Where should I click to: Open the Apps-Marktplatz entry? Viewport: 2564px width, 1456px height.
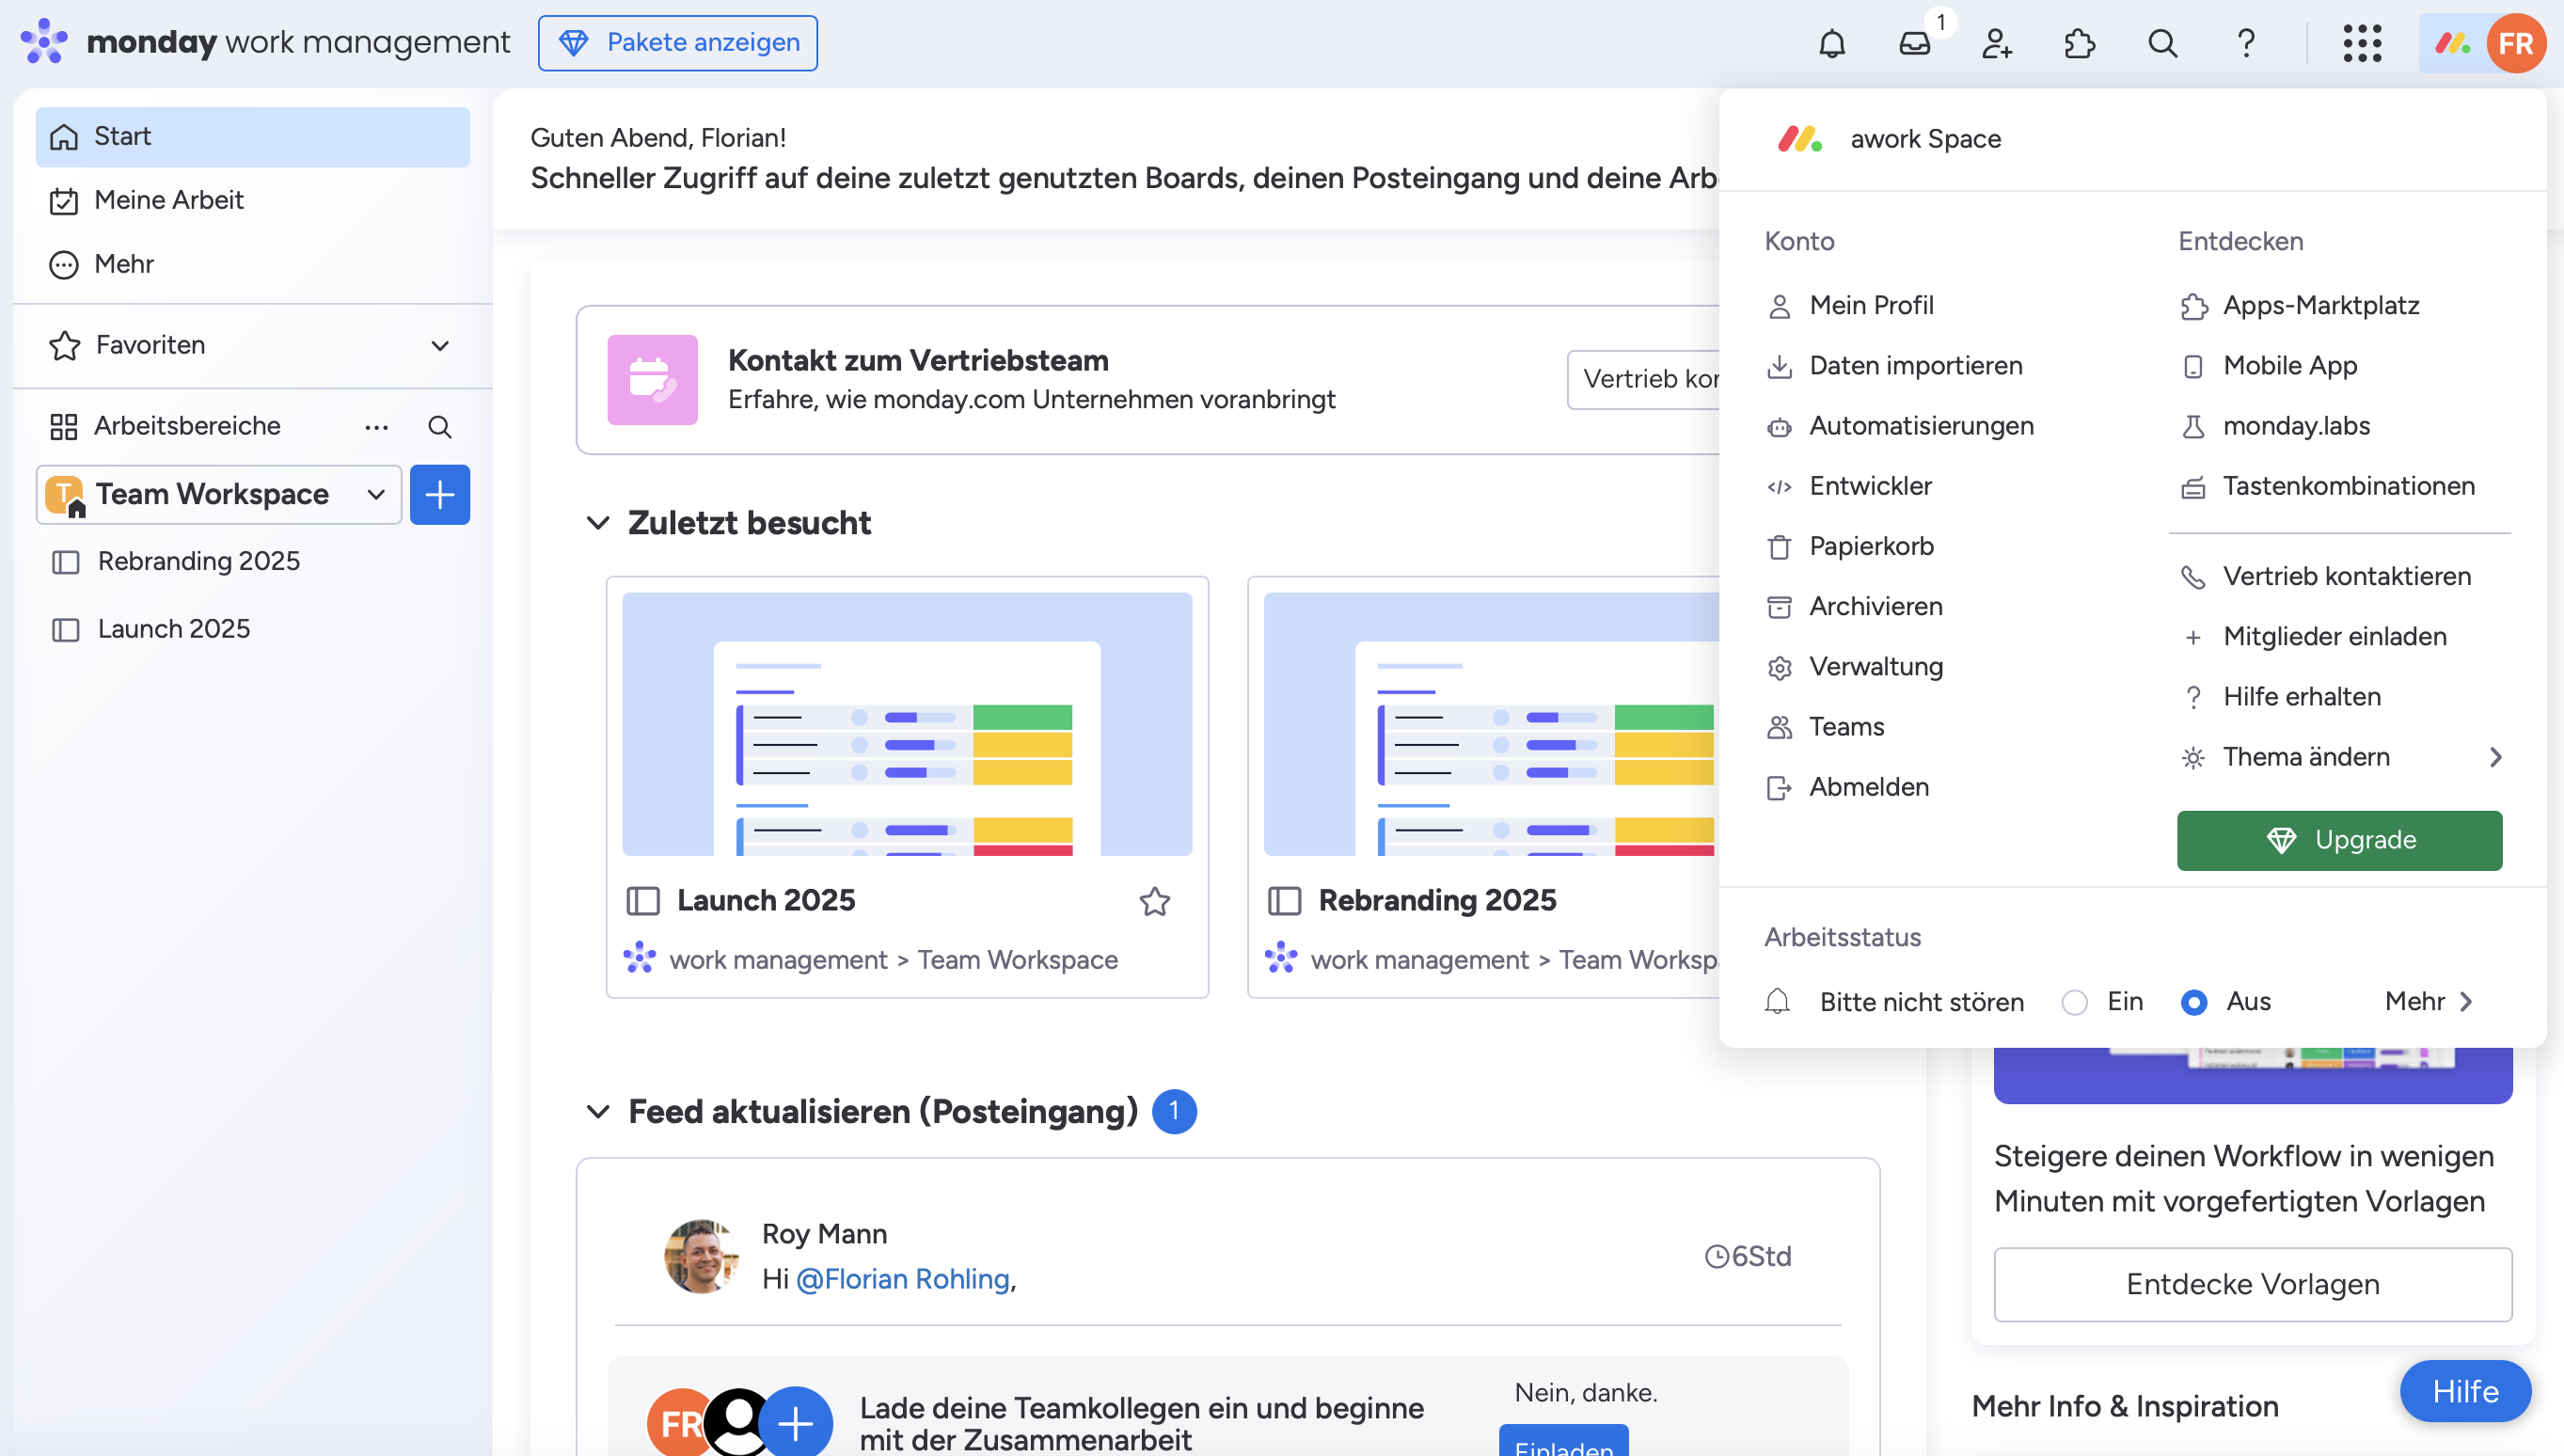click(2300, 306)
